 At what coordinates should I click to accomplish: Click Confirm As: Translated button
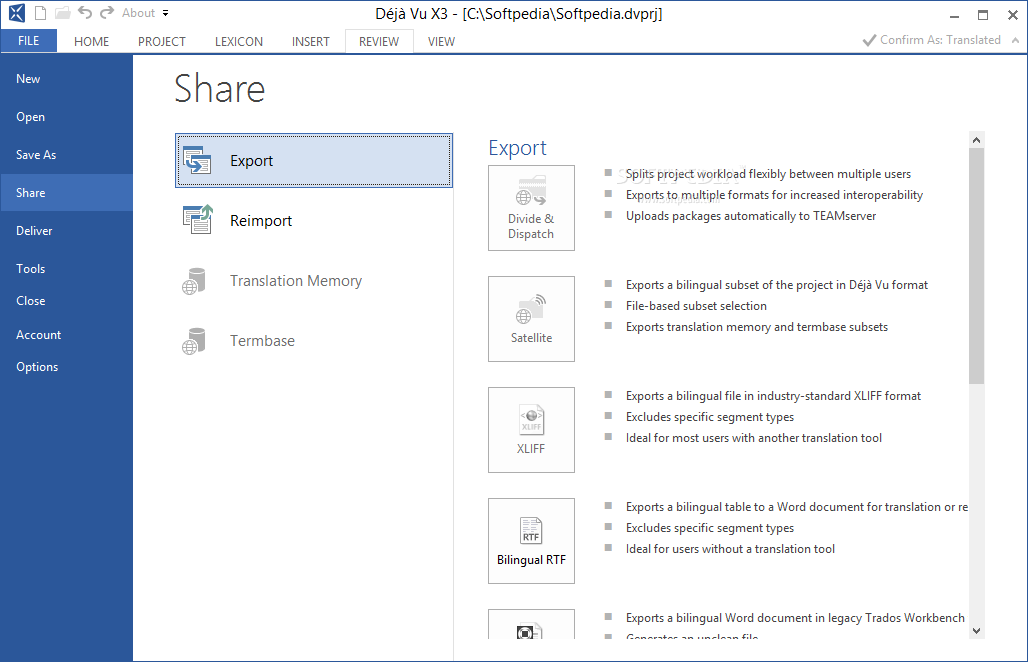point(932,40)
